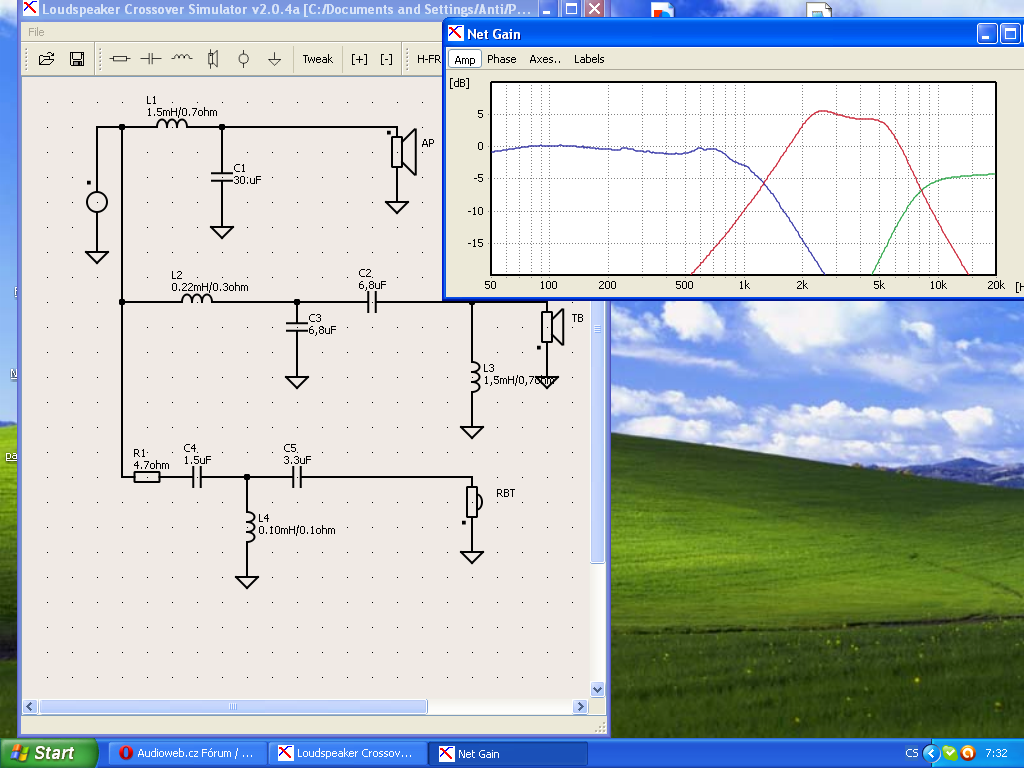Select the L3 inductor symbol in the schematic

point(475,377)
